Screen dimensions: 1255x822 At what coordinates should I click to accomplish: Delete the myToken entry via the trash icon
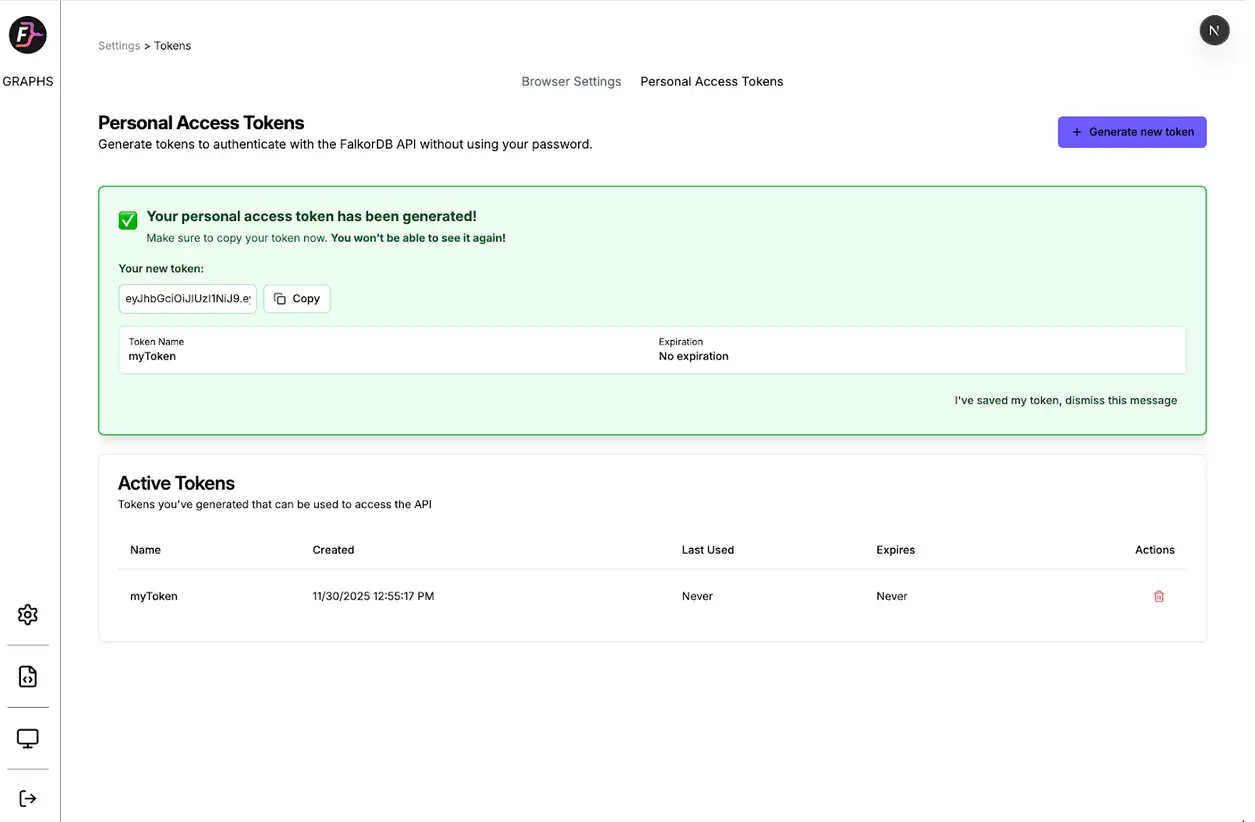coord(1159,596)
